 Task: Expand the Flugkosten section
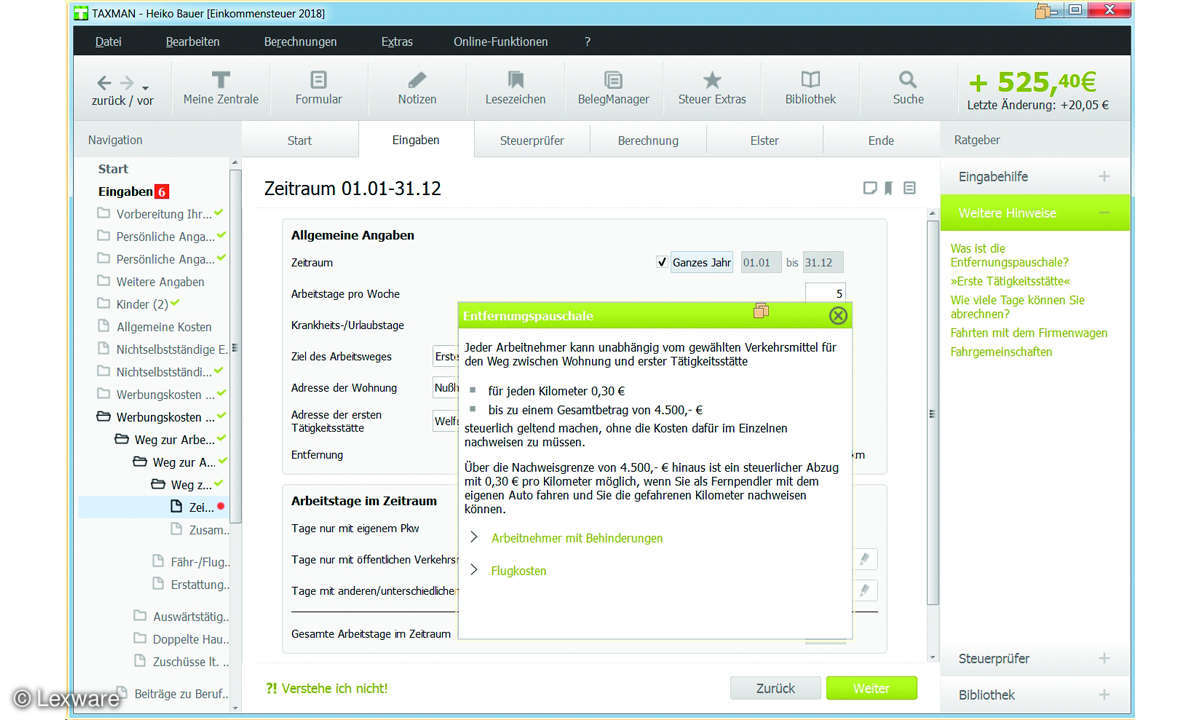[x=474, y=571]
